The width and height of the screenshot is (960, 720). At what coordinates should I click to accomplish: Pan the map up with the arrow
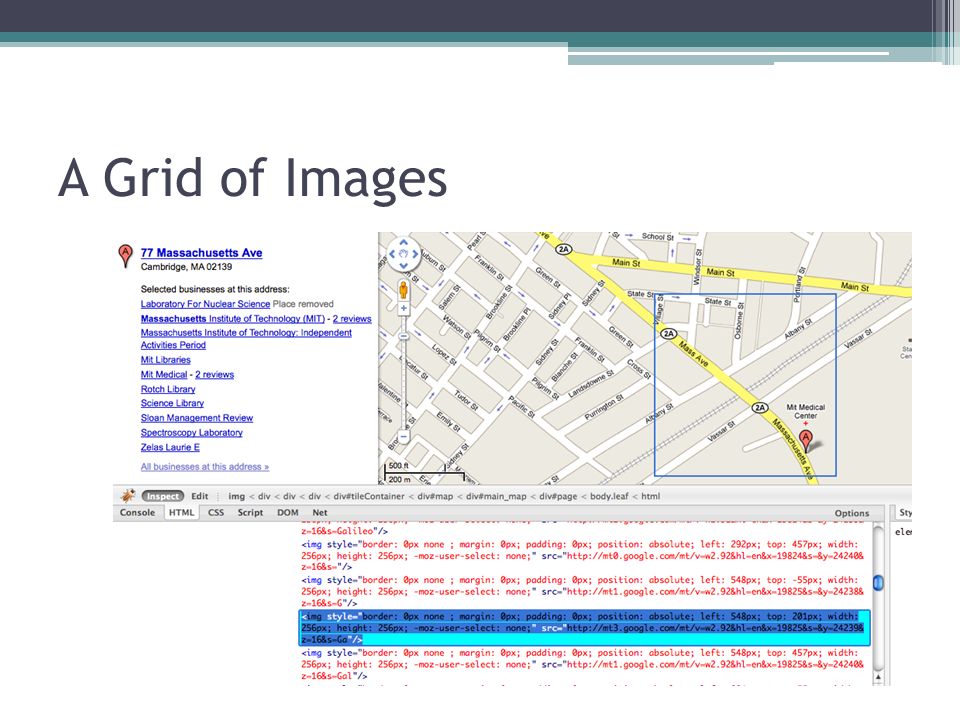[x=403, y=242]
